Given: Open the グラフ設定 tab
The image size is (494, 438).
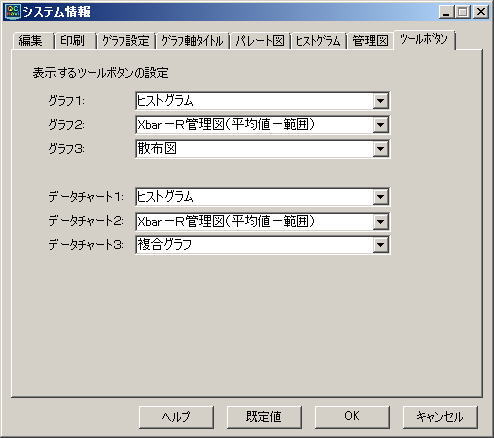Looking at the screenshot, I should 126,41.
